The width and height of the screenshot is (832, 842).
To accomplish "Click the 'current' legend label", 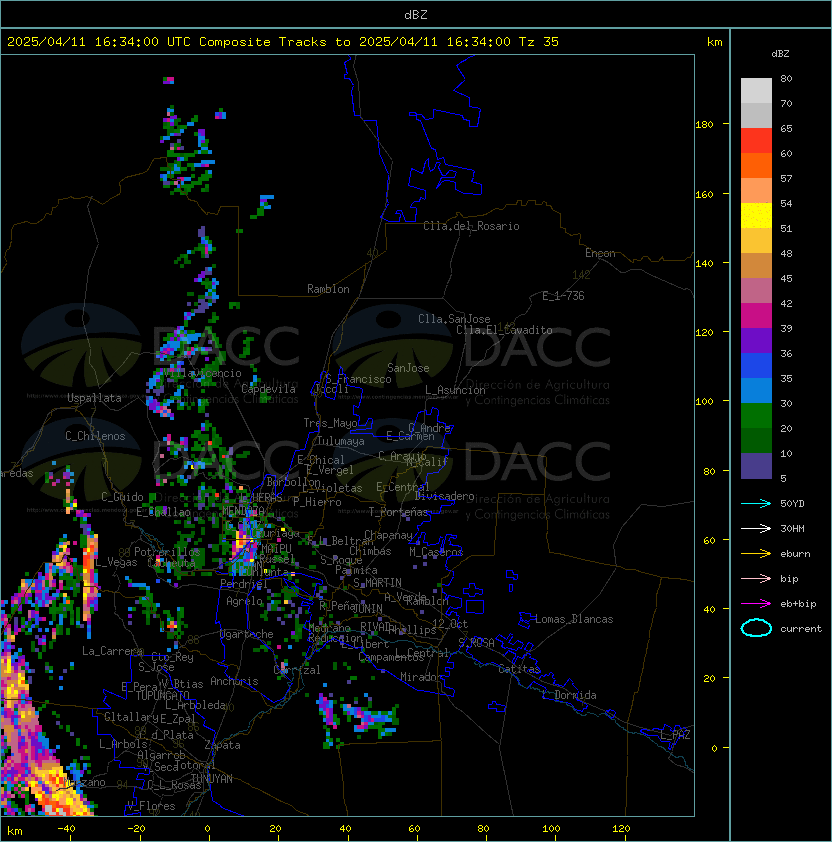I will [801, 629].
